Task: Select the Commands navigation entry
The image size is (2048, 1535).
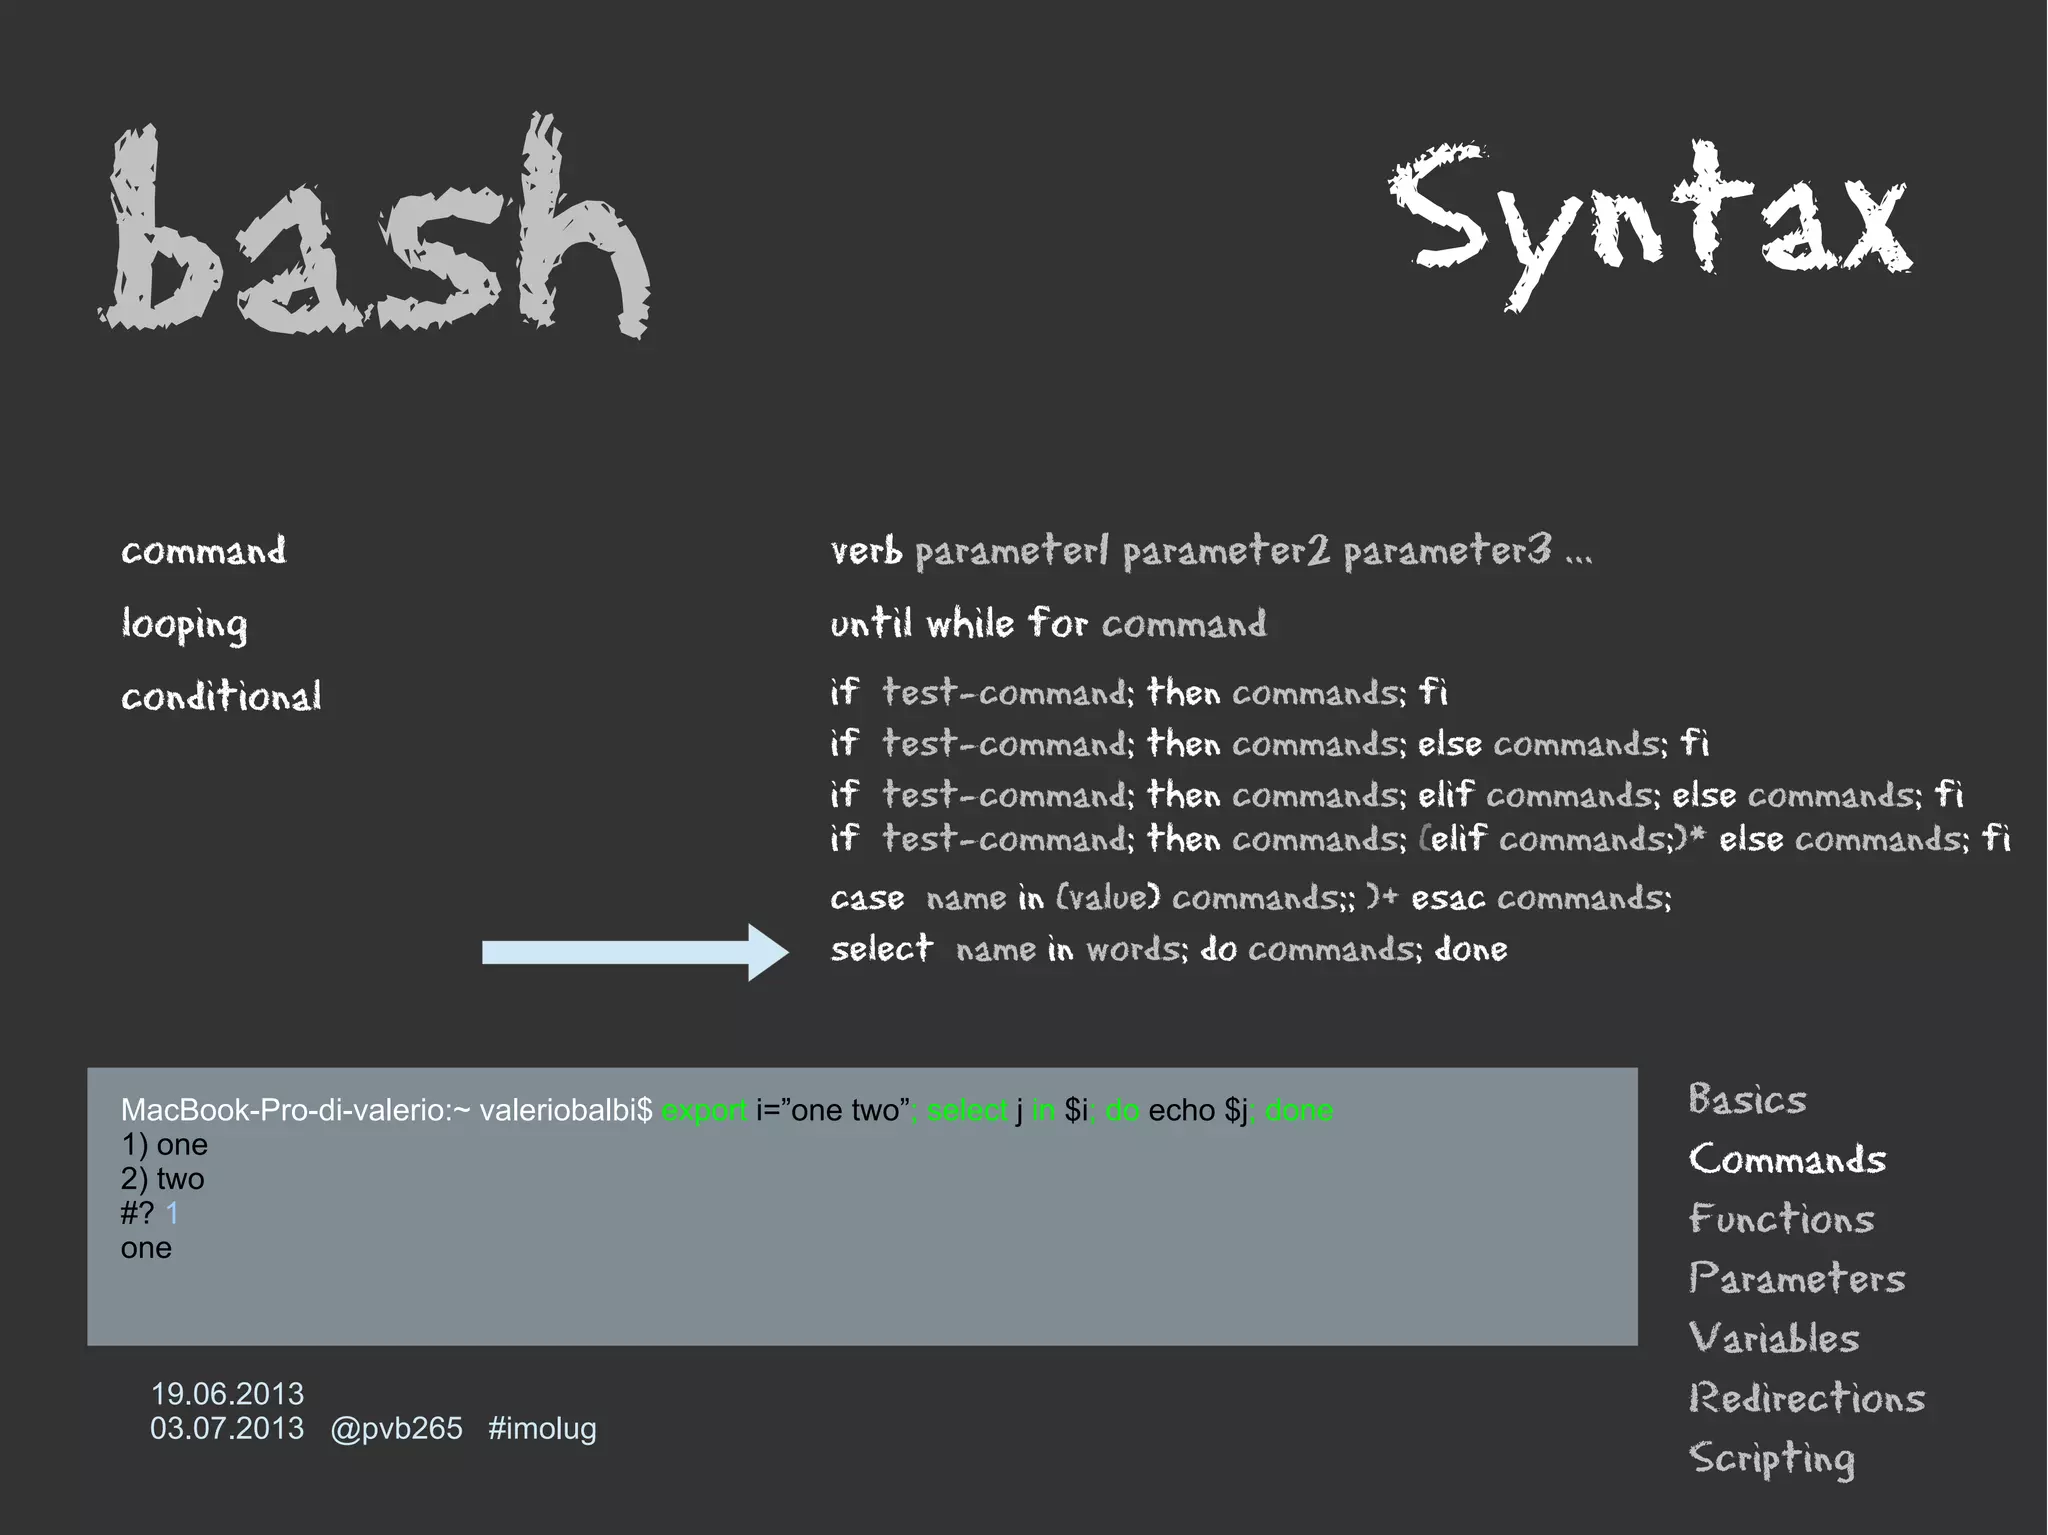Action: click(1787, 1159)
